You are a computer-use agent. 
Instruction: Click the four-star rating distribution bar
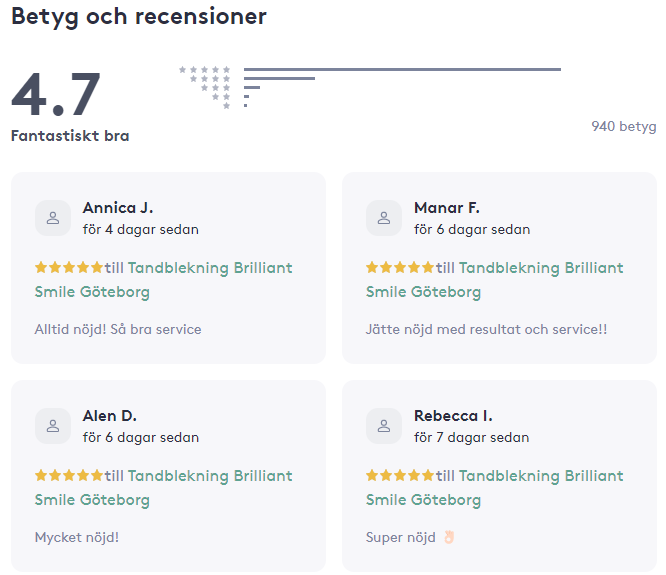coord(279,78)
